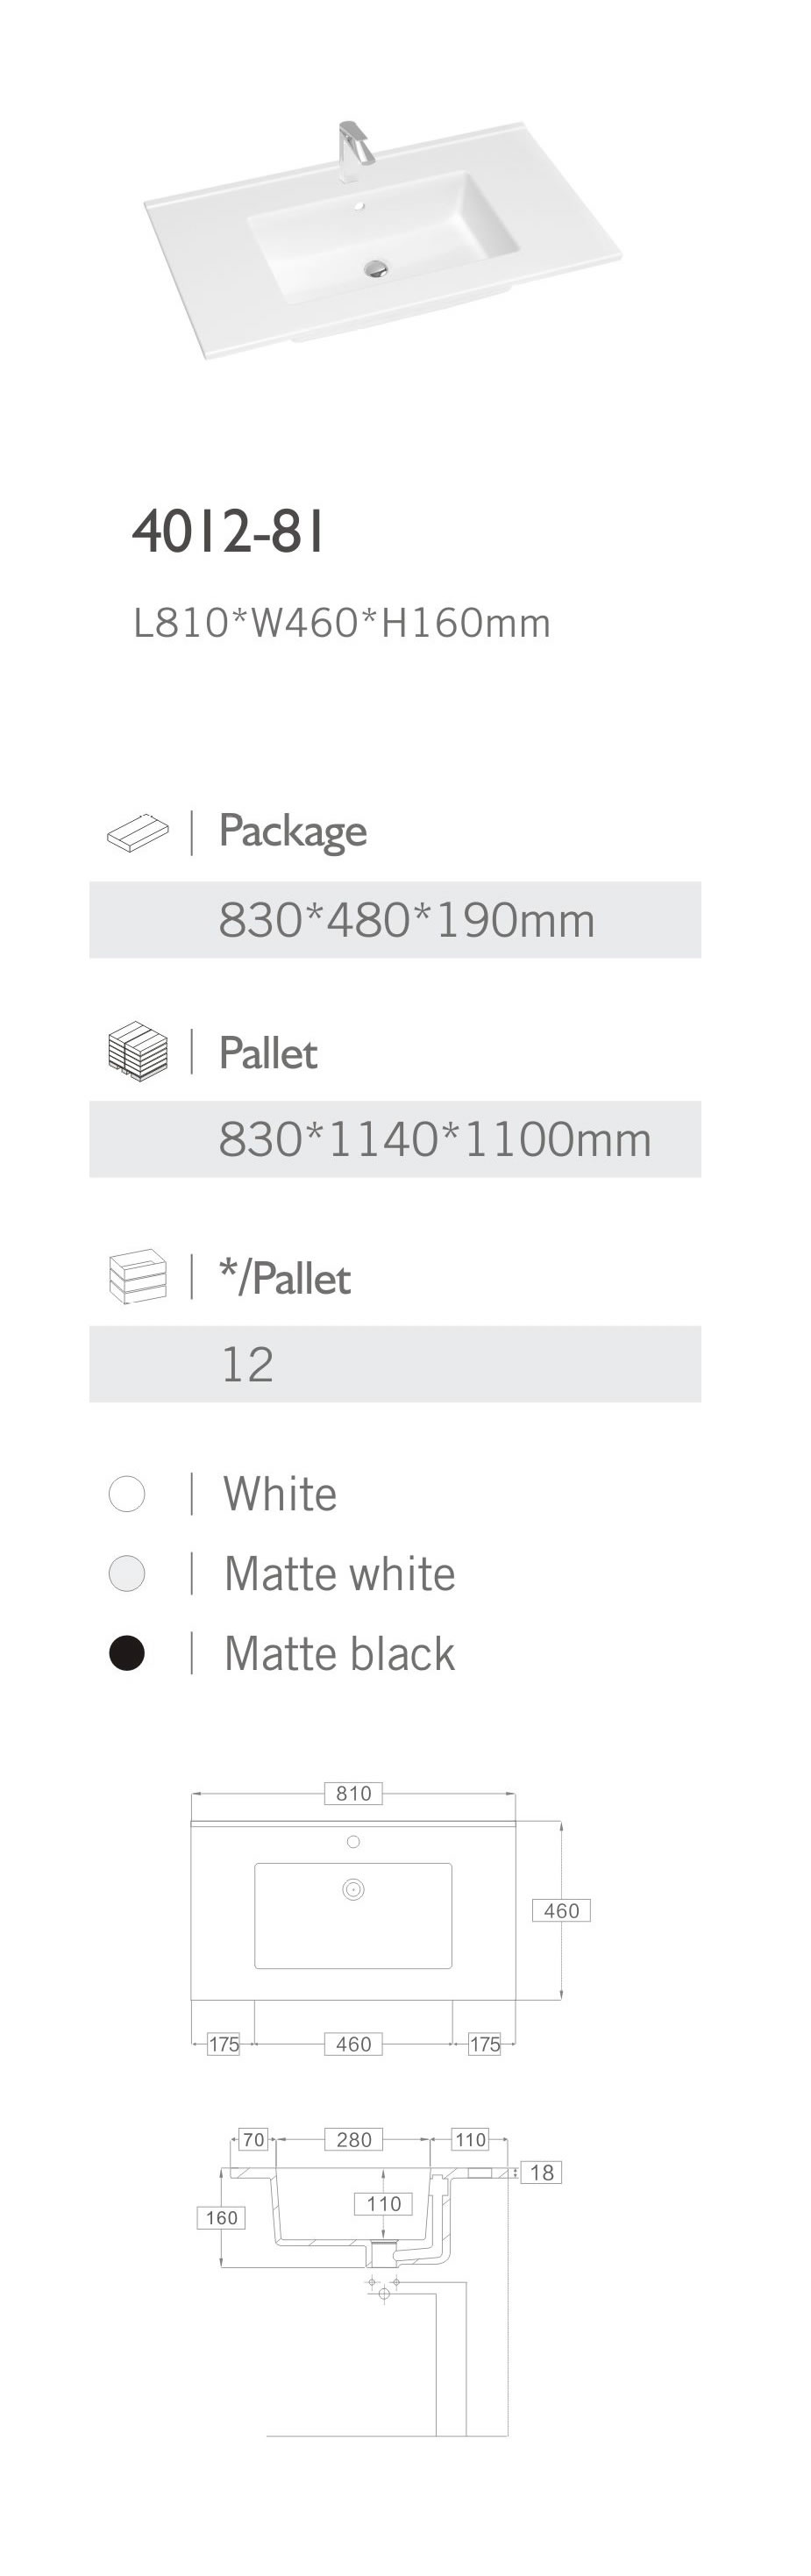
Task: Click the drain circle in the top-view diagram
Action: [353, 1889]
